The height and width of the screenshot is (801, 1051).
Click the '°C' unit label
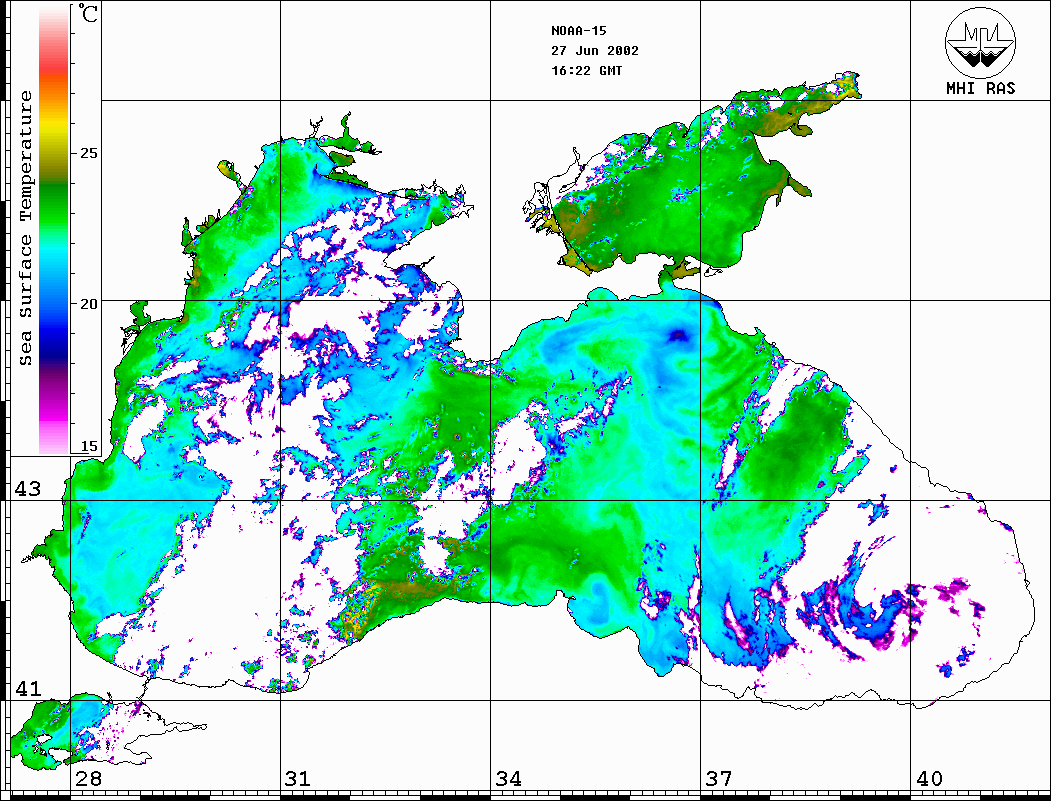pos(88,13)
